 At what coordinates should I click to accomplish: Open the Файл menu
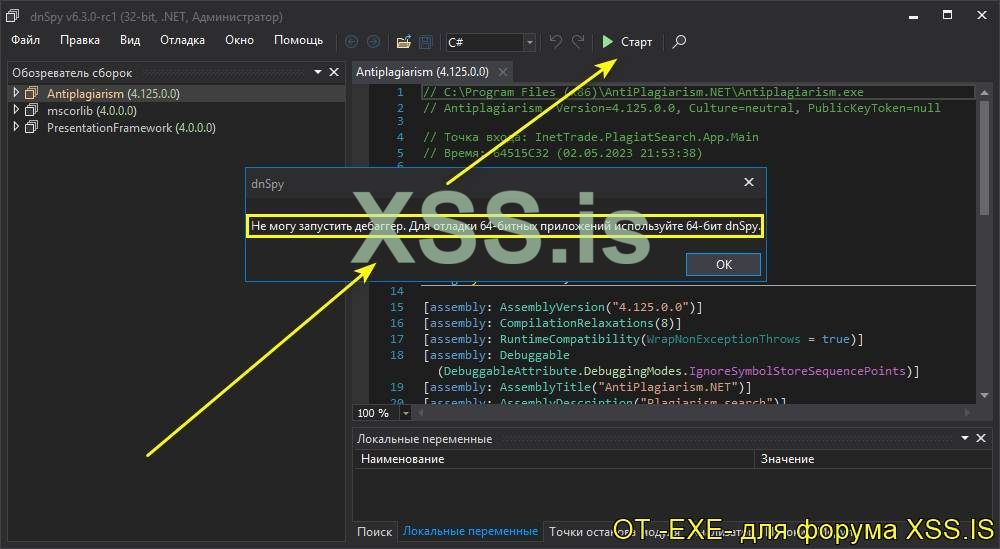pos(26,40)
